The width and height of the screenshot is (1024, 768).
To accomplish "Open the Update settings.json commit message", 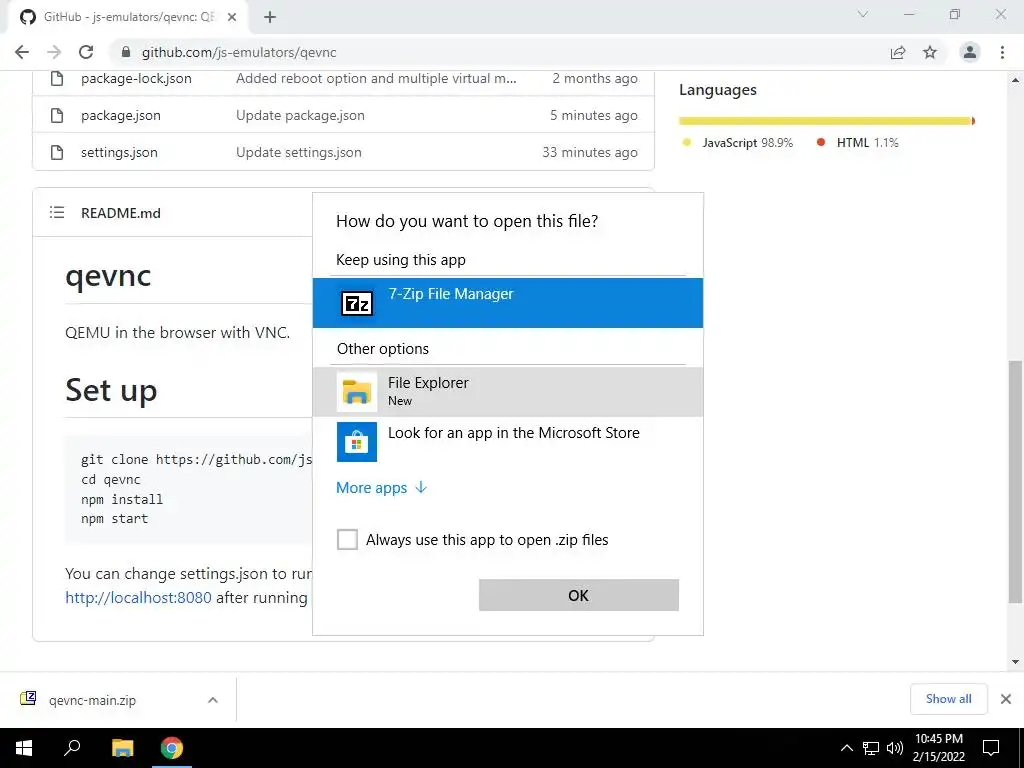I will click(x=298, y=152).
